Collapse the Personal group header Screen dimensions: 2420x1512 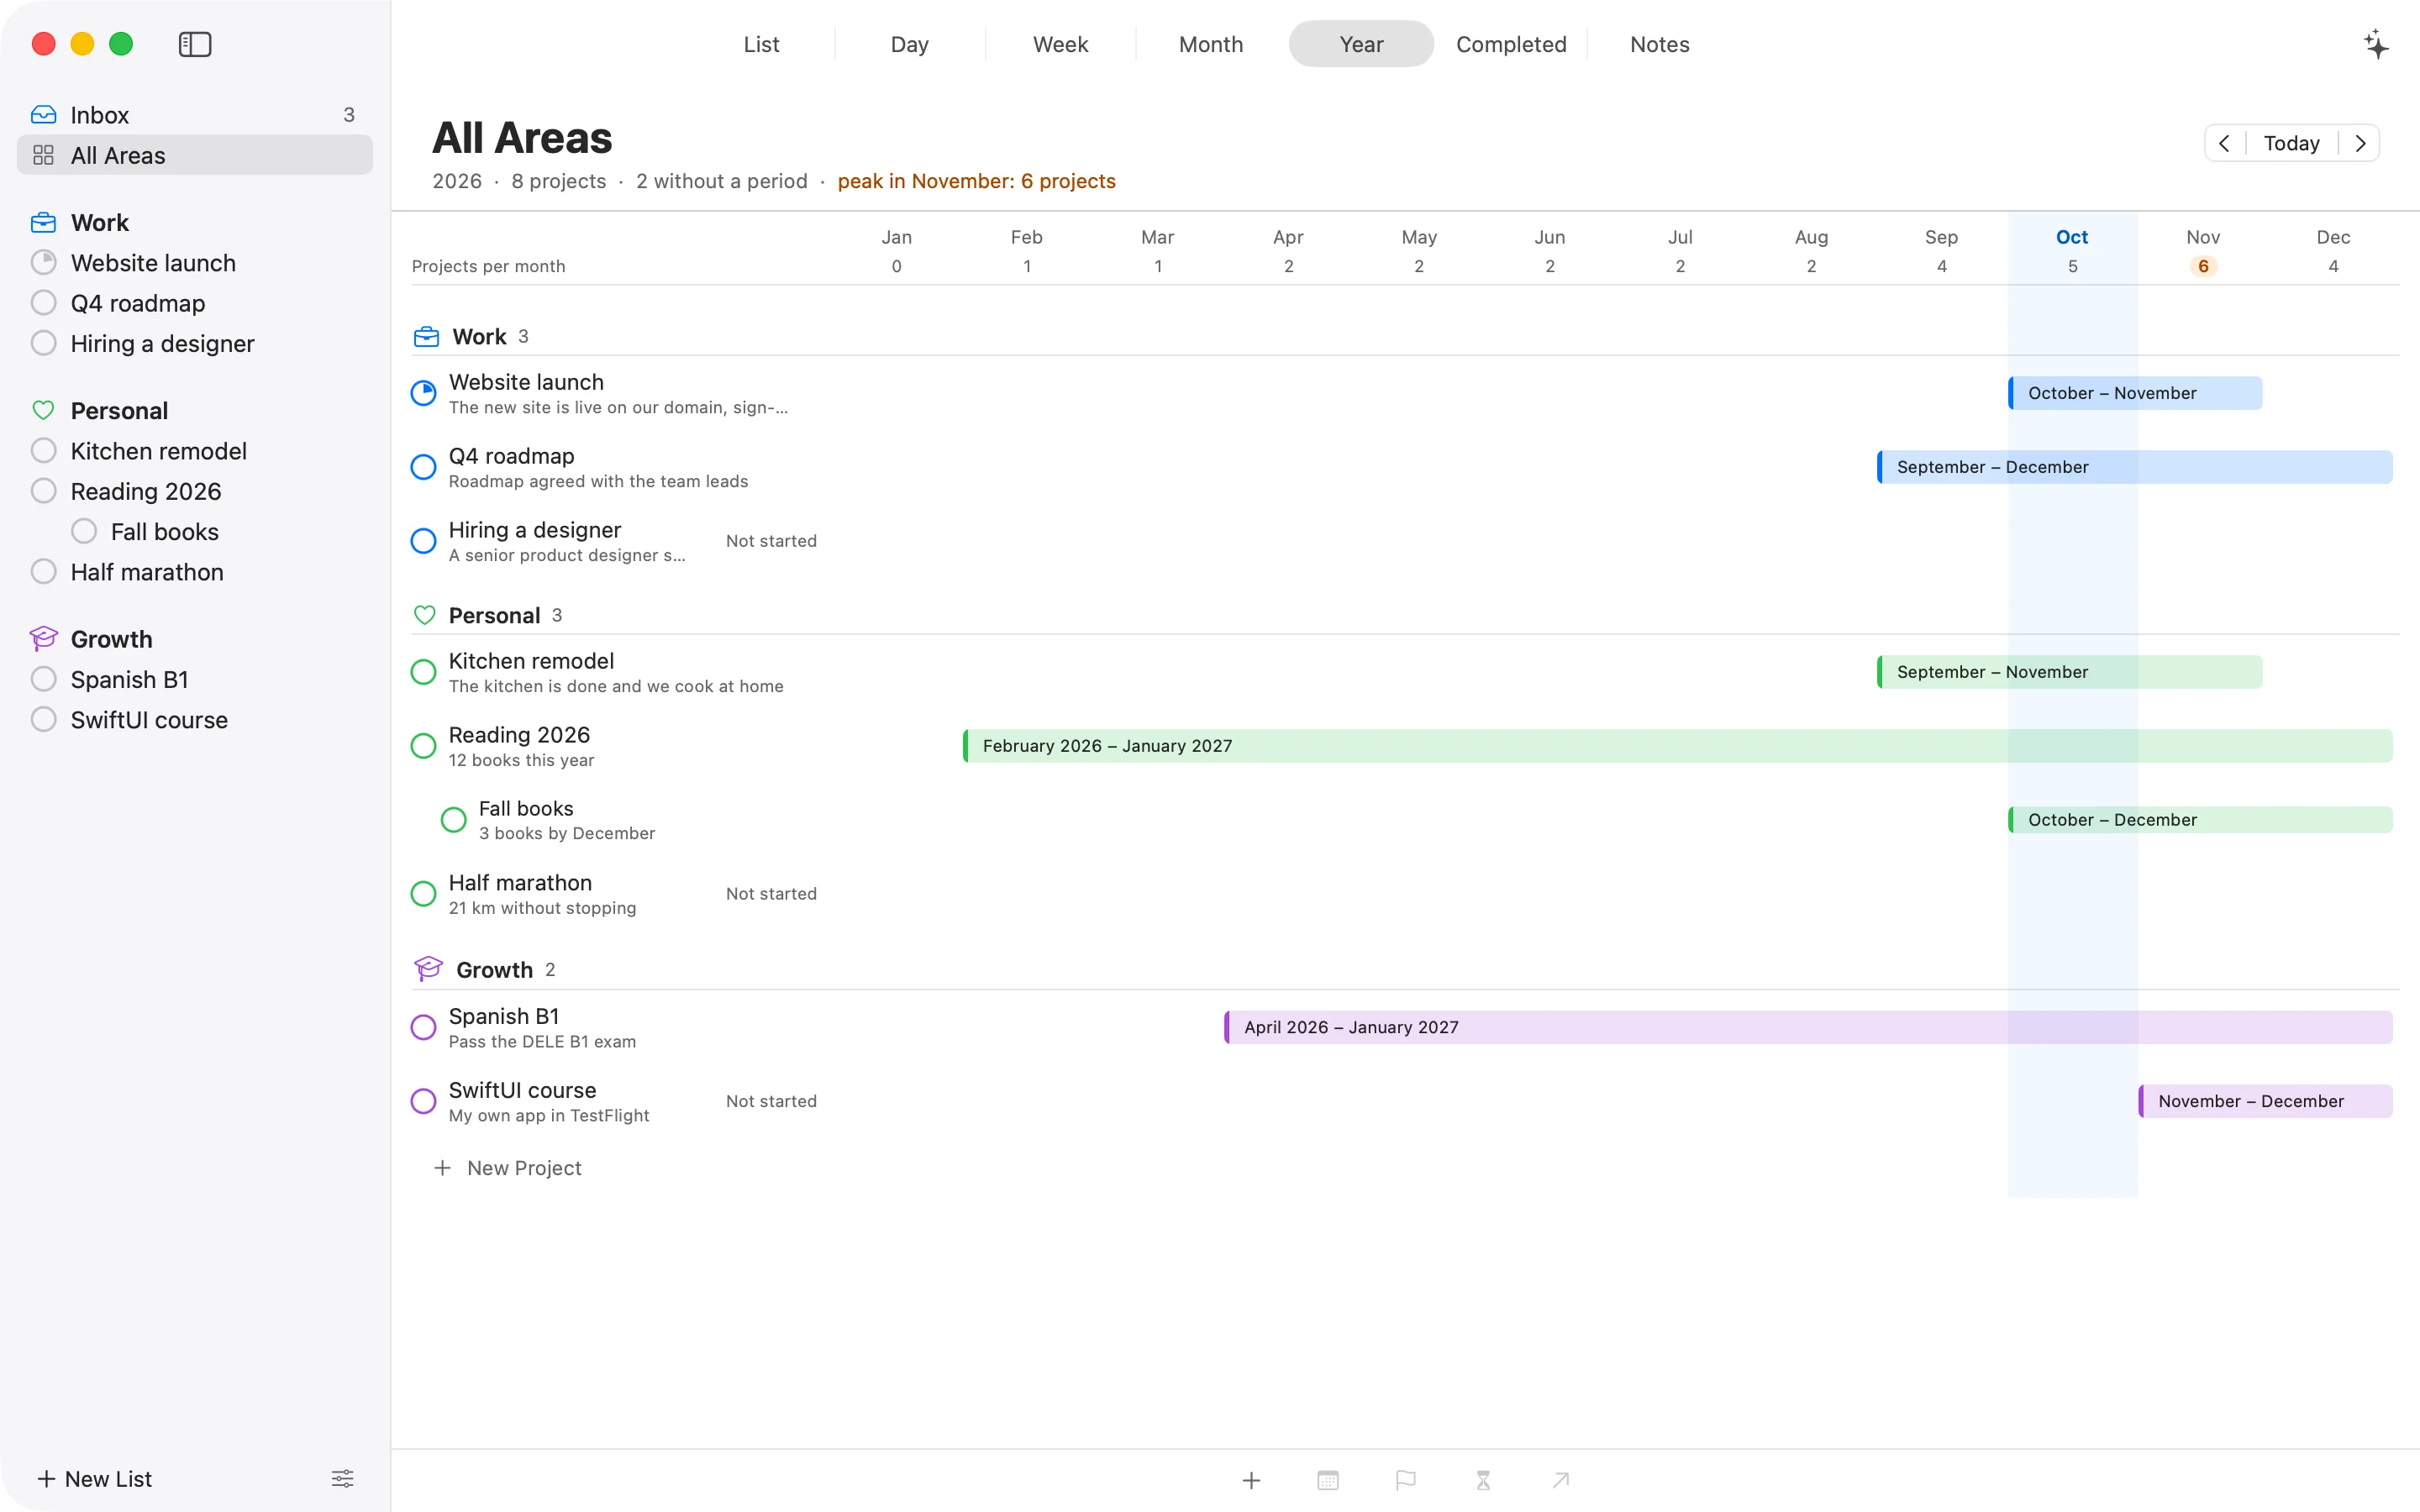click(1405, 615)
